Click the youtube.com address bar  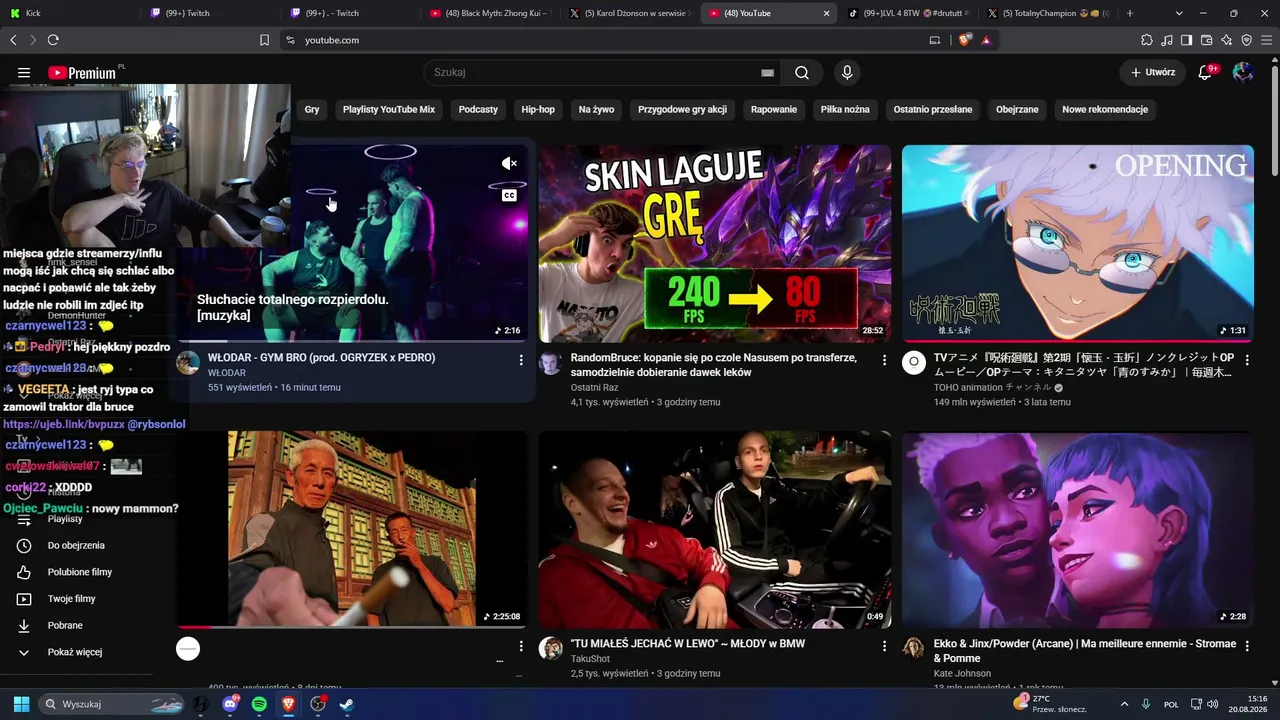pos(600,40)
